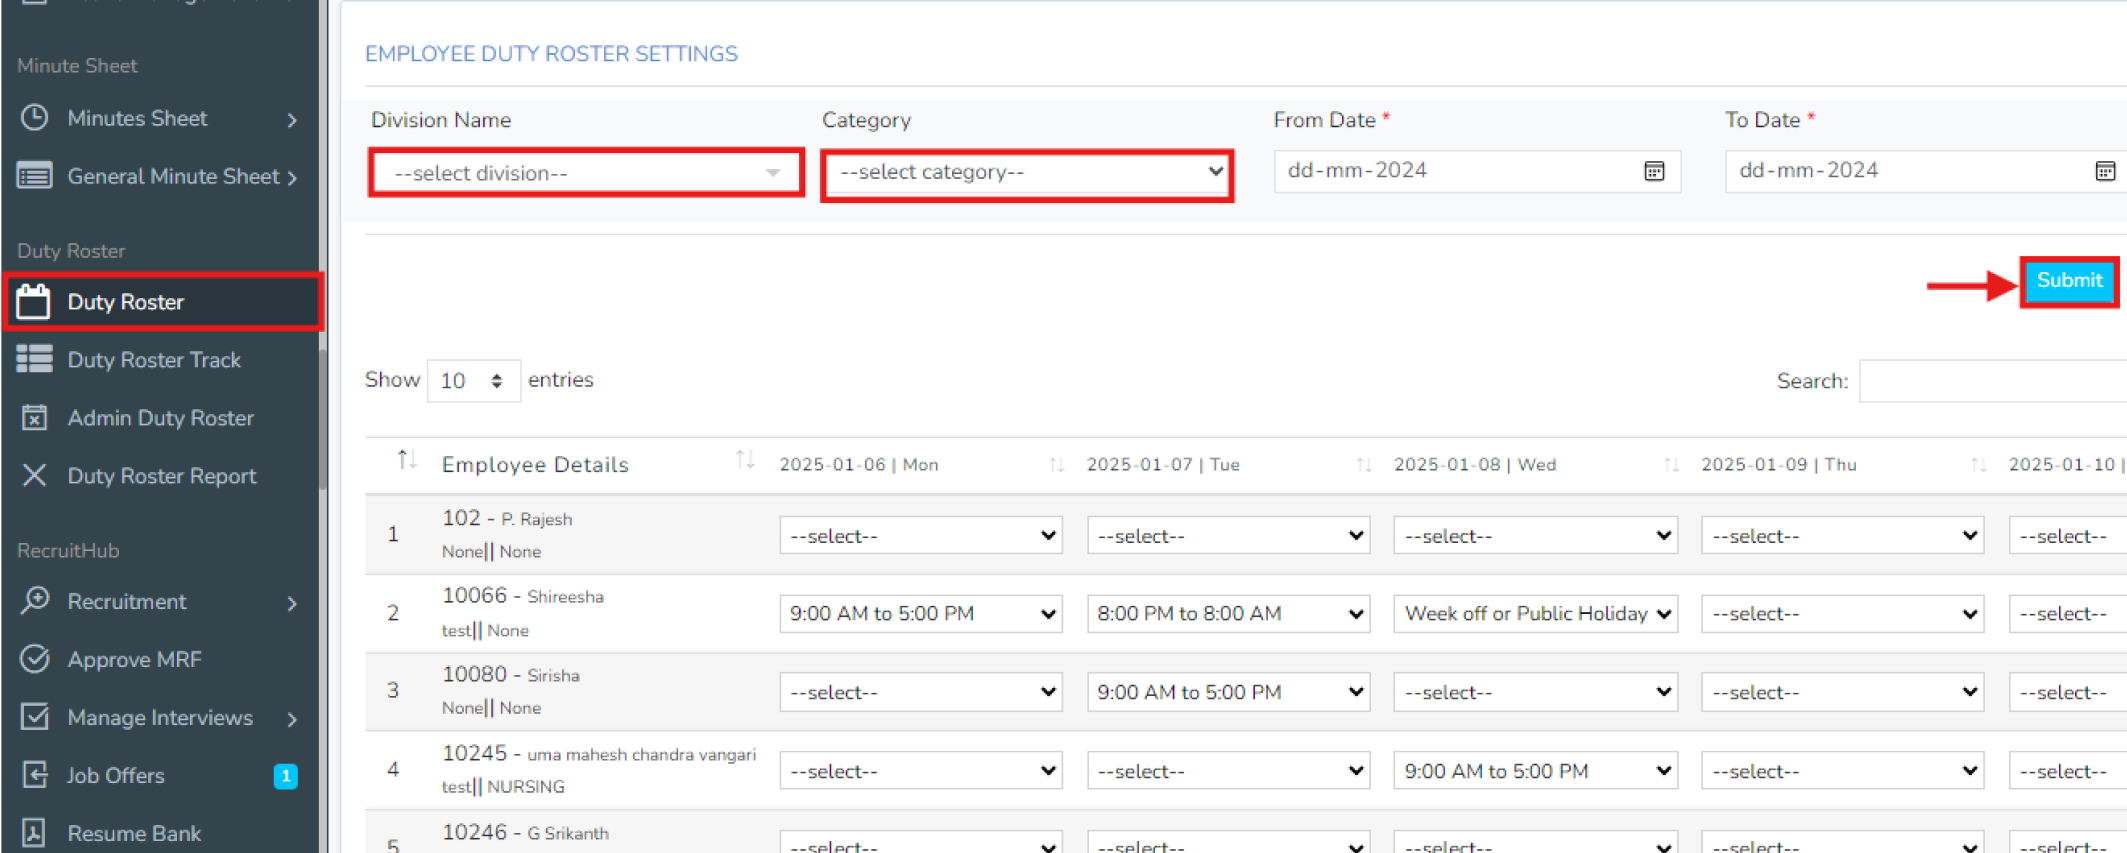Sort the 2025-01-07 Tue column
The width and height of the screenshot is (2127, 853).
coord(1364,464)
